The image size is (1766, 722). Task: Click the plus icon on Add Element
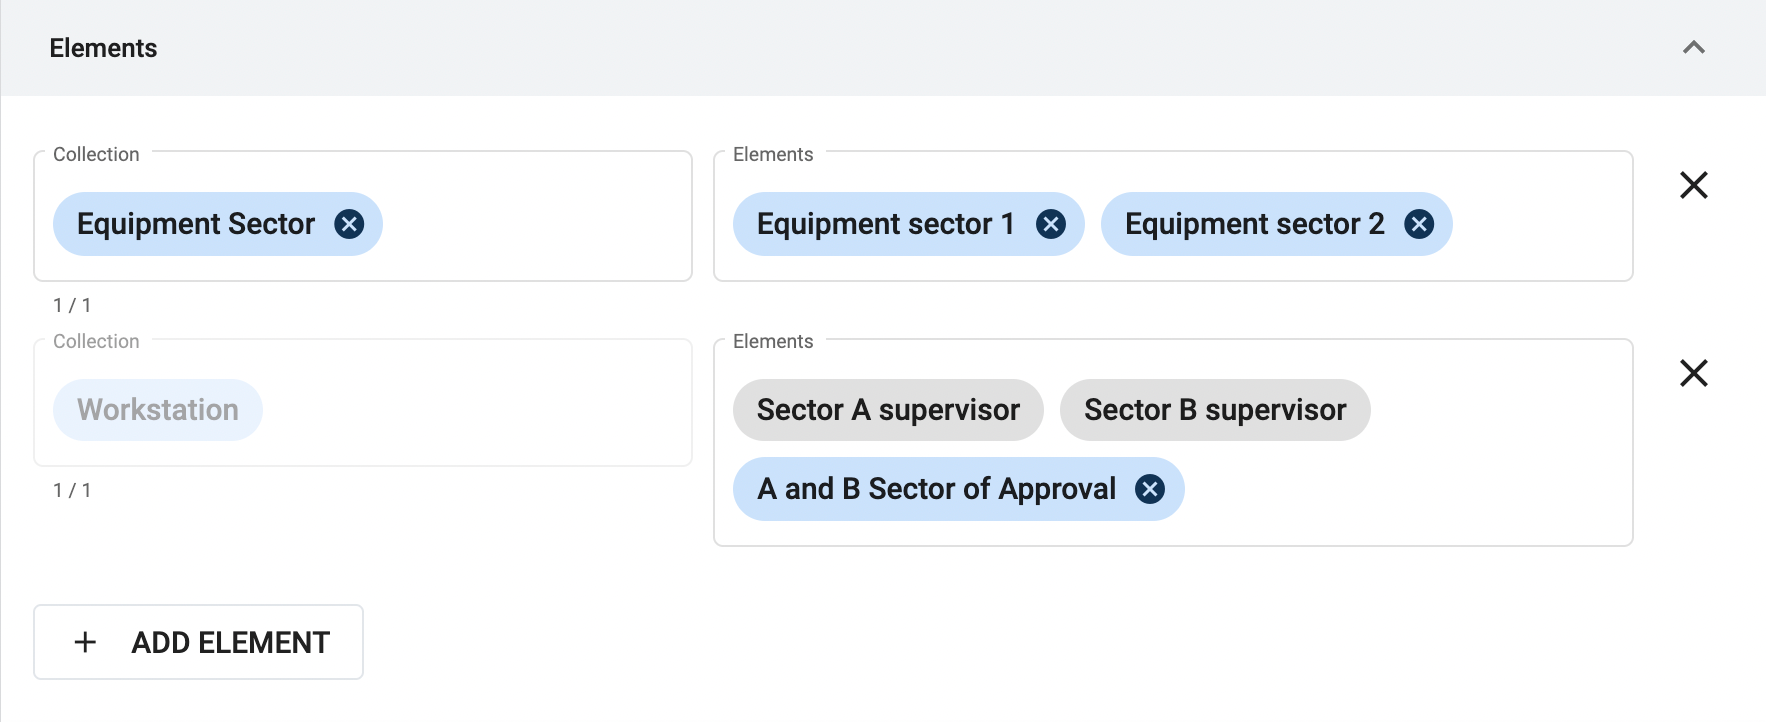point(86,642)
